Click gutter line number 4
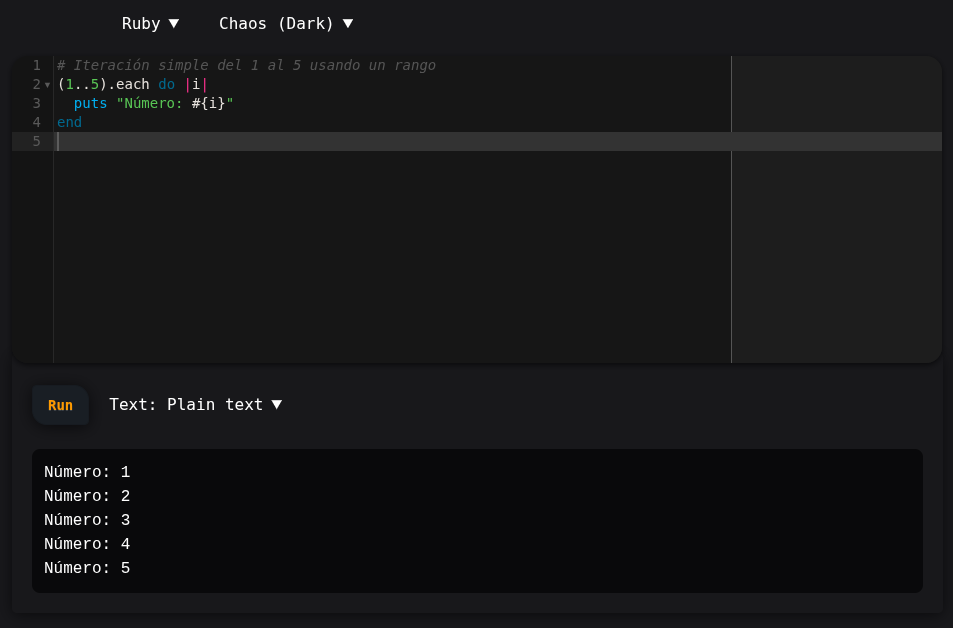 click(36, 122)
